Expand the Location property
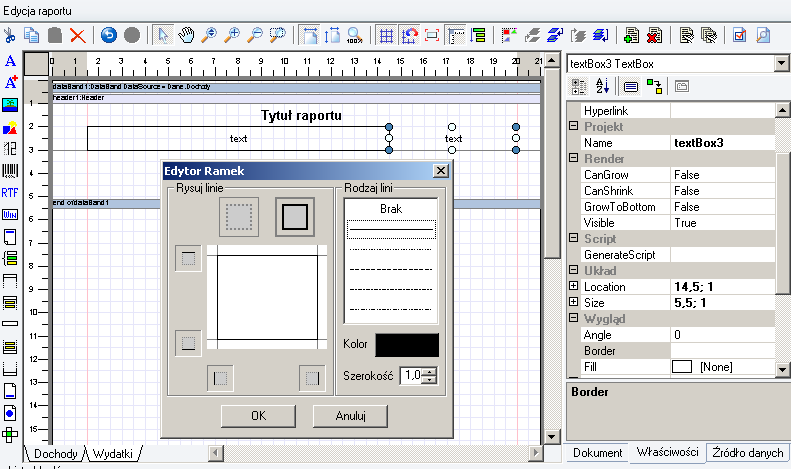This screenshot has height=469, width=791. pos(574,286)
